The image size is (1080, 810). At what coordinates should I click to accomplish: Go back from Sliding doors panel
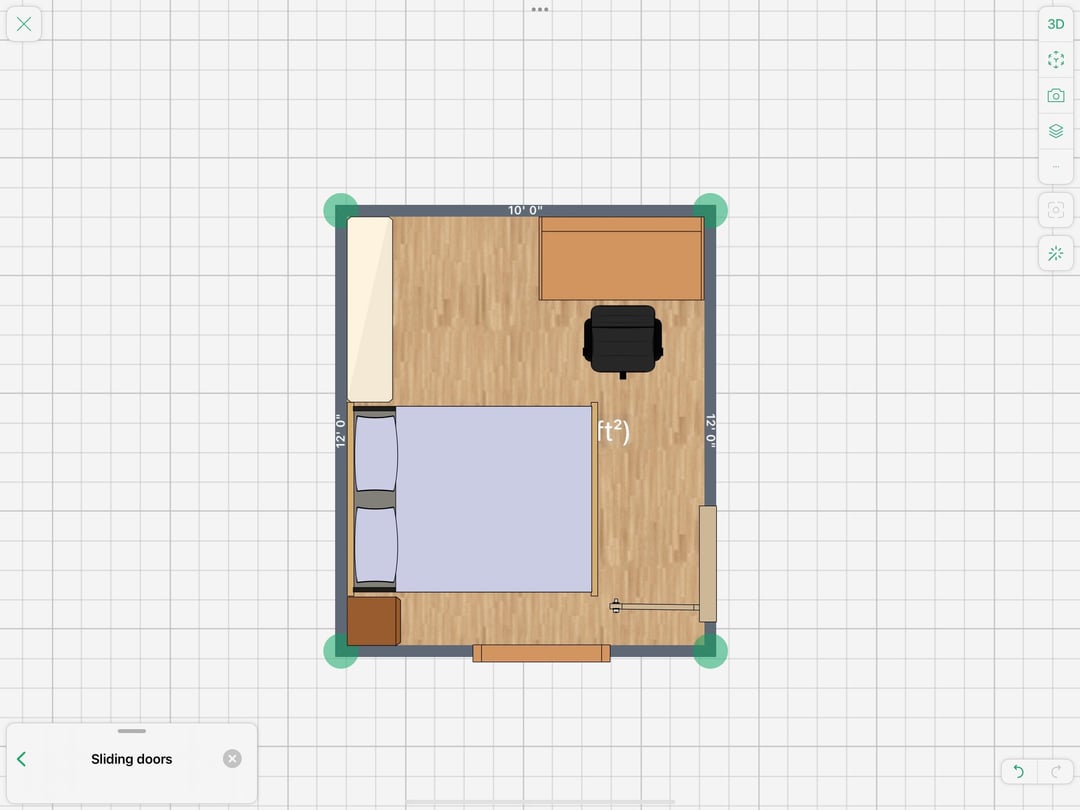coord(22,759)
